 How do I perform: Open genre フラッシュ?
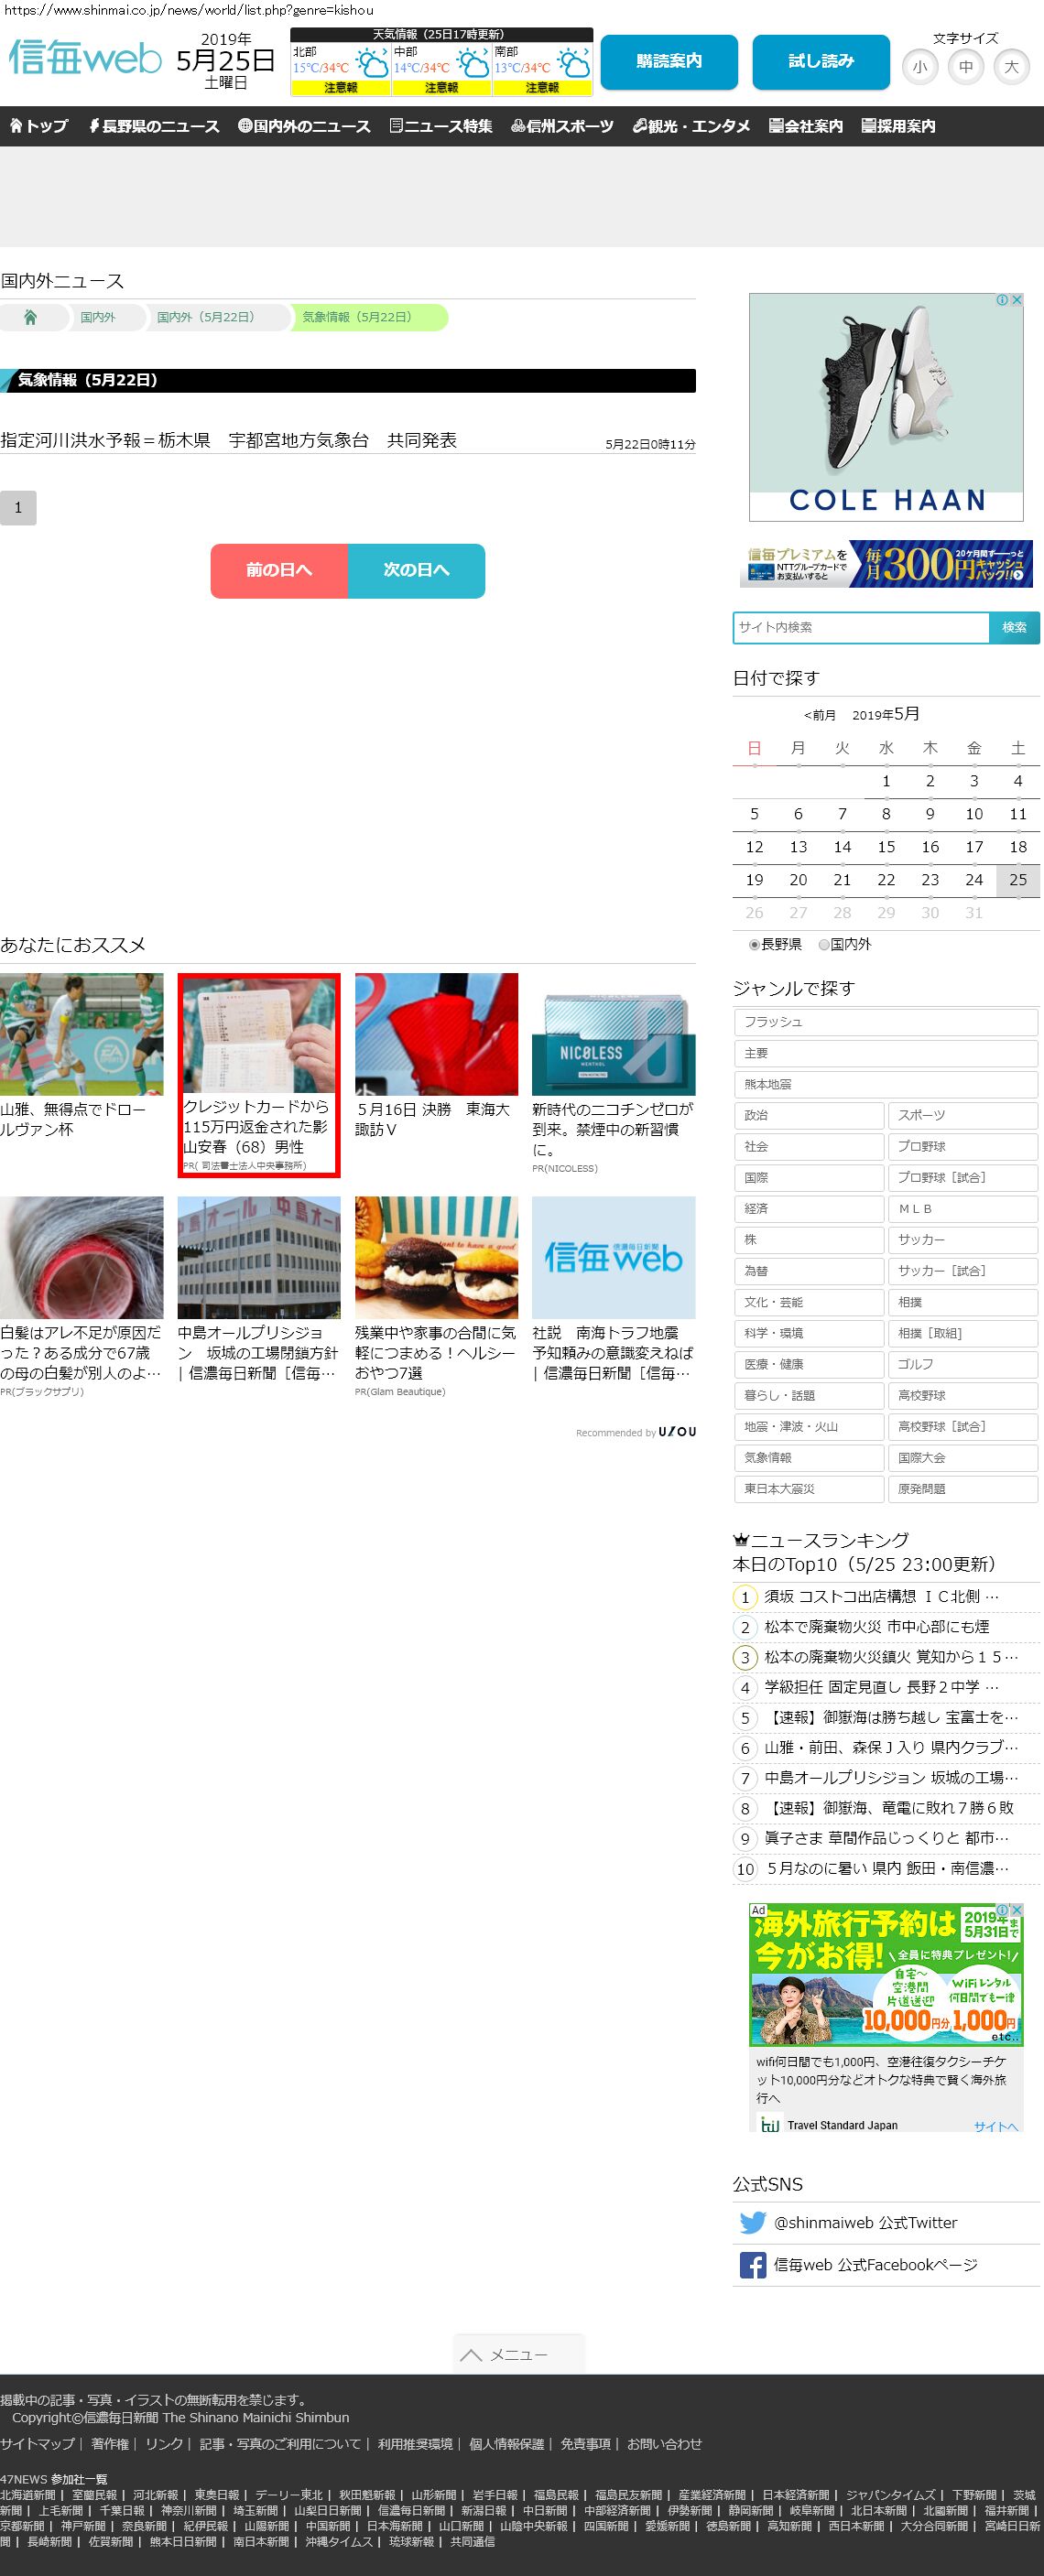pos(885,1022)
